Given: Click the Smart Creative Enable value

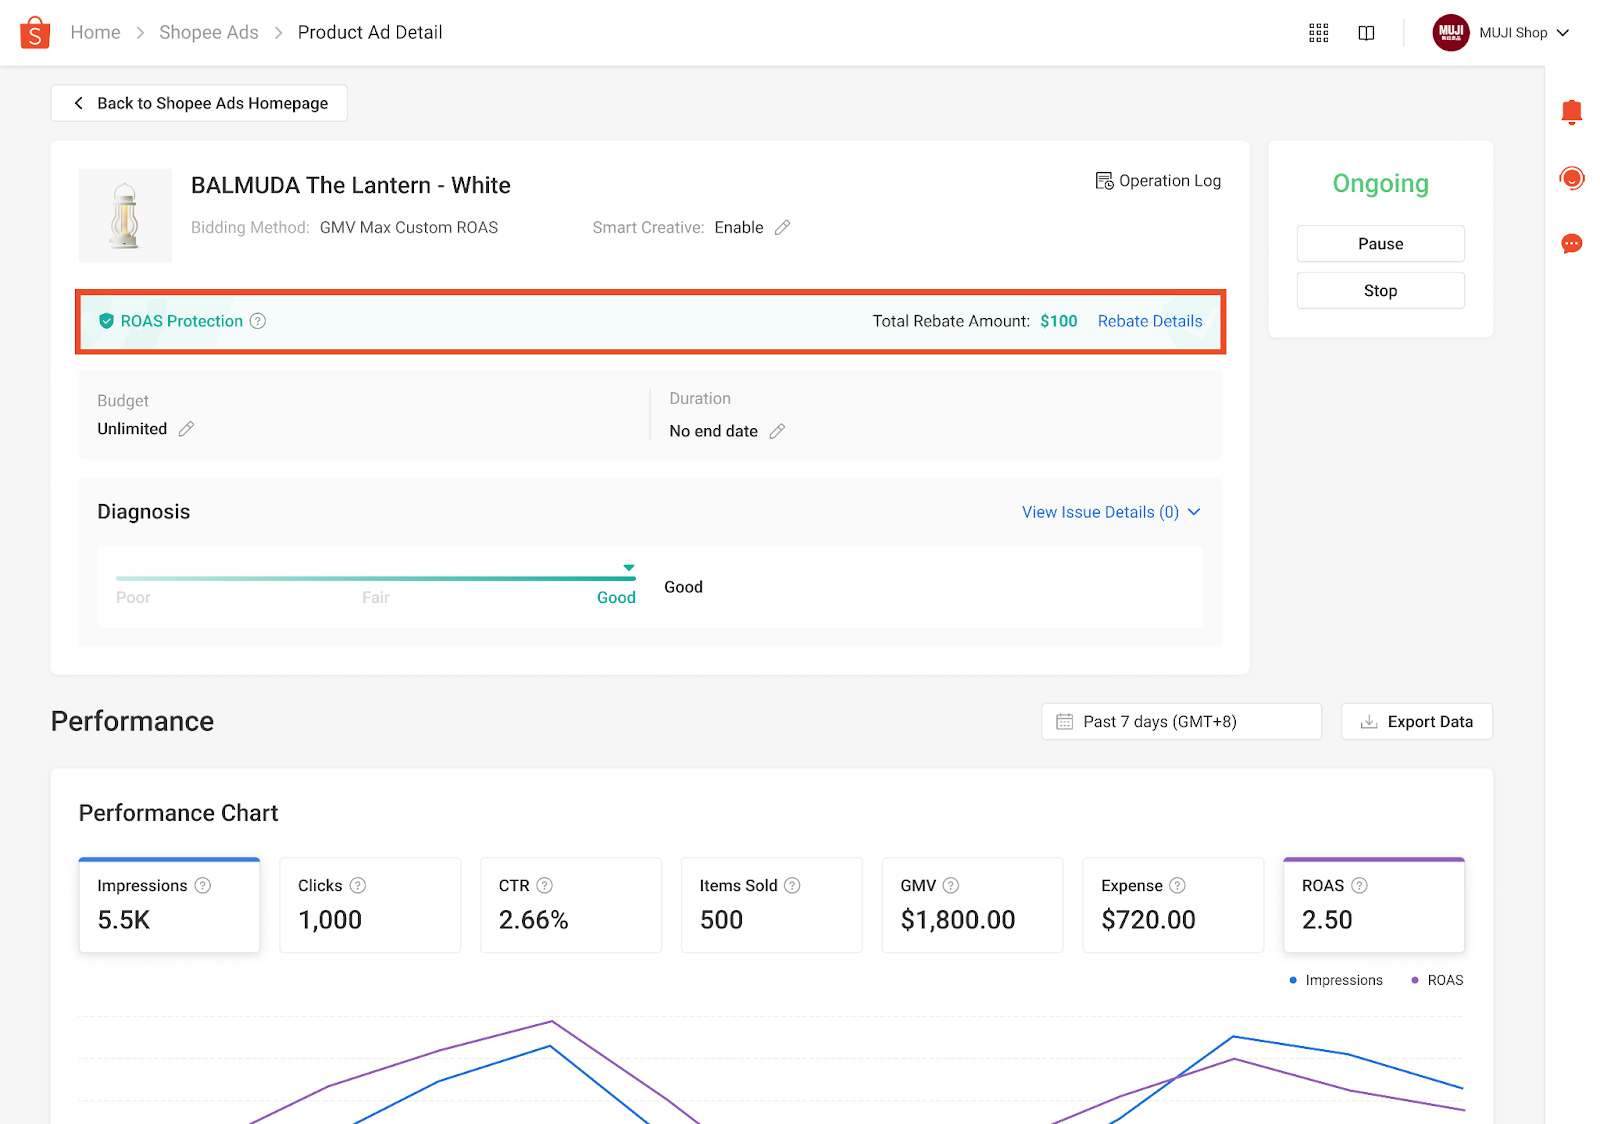Looking at the screenshot, I should pos(739,228).
